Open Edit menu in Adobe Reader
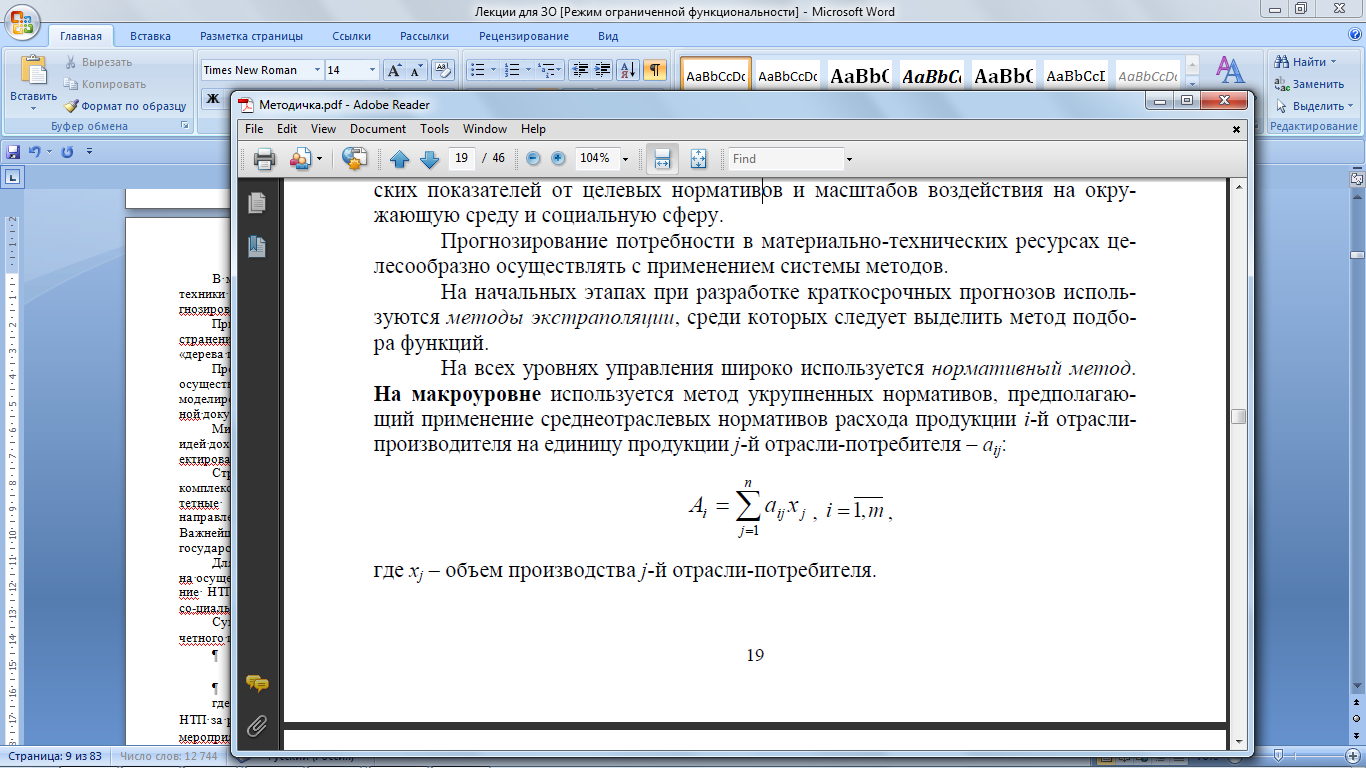1366x768 pixels. pyautogui.click(x=287, y=129)
